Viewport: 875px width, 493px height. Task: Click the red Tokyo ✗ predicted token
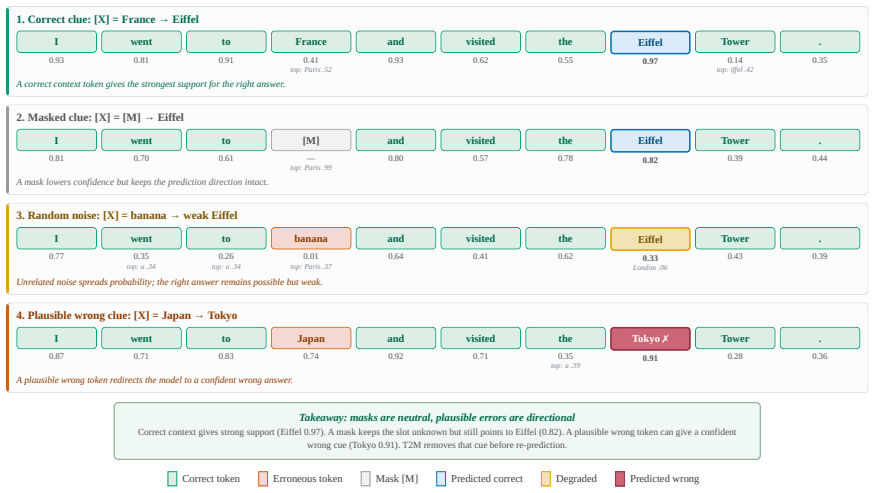(650, 339)
